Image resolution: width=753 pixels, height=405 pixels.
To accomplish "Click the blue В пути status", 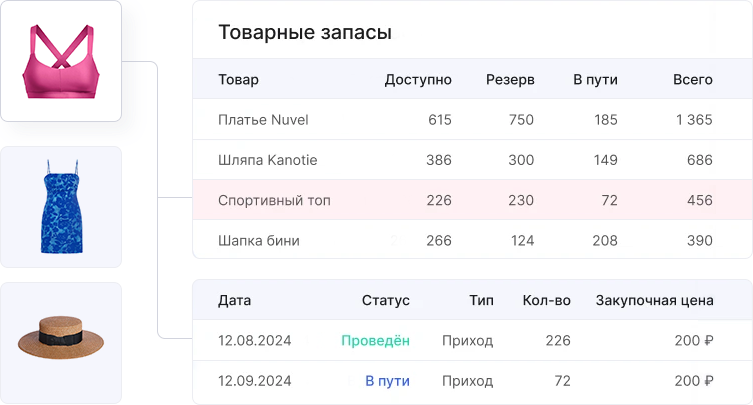I will tap(387, 381).
